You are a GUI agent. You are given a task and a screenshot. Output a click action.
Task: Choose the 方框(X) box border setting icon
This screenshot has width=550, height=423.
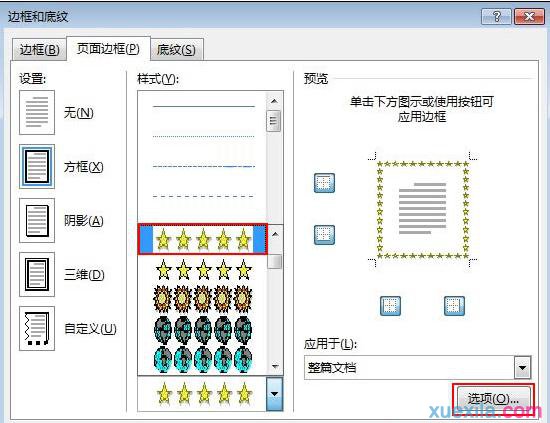(37, 166)
